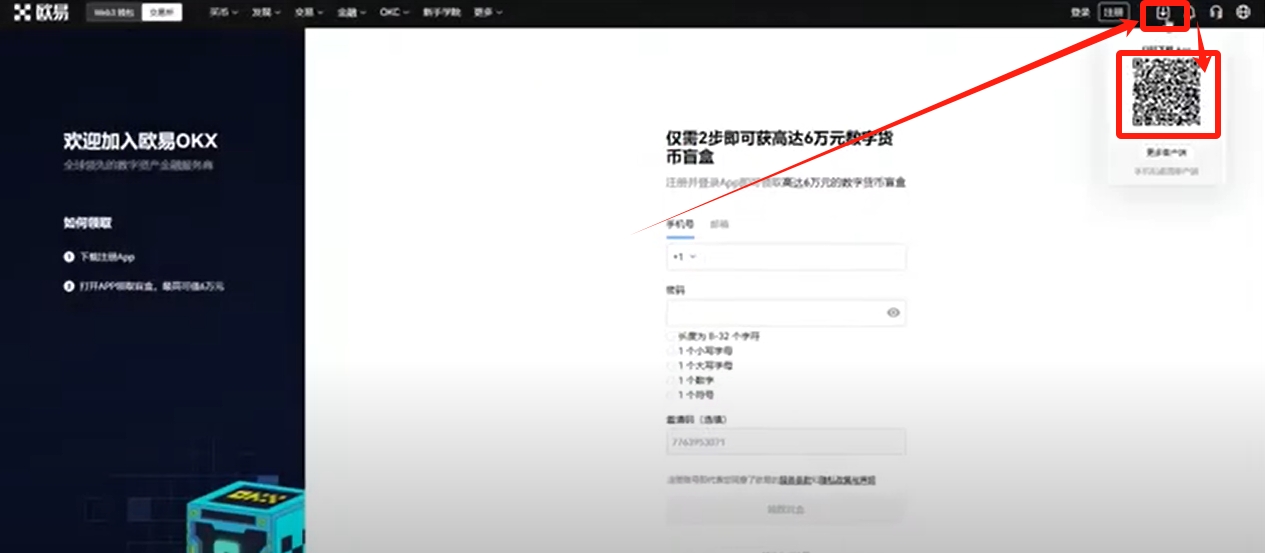Switch to the 交易所 toggle
The image size is (1265, 553).
160,12
